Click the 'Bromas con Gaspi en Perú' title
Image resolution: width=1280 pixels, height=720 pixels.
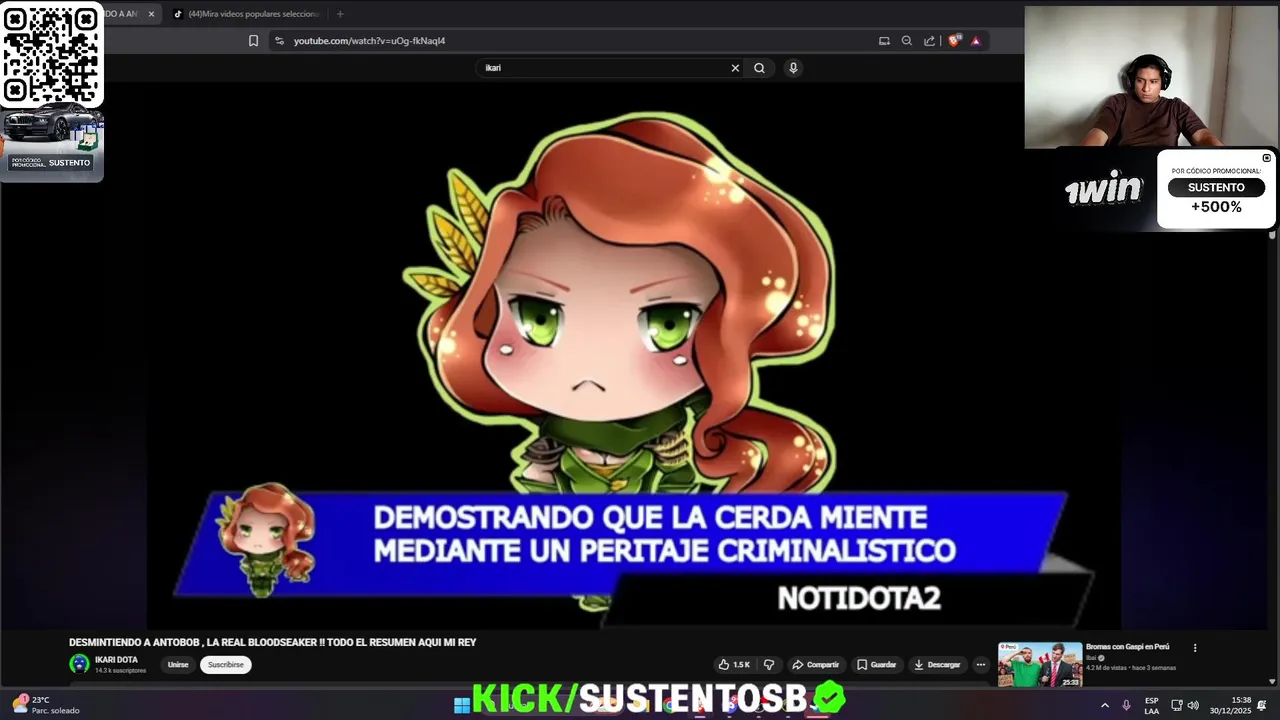1127,647
